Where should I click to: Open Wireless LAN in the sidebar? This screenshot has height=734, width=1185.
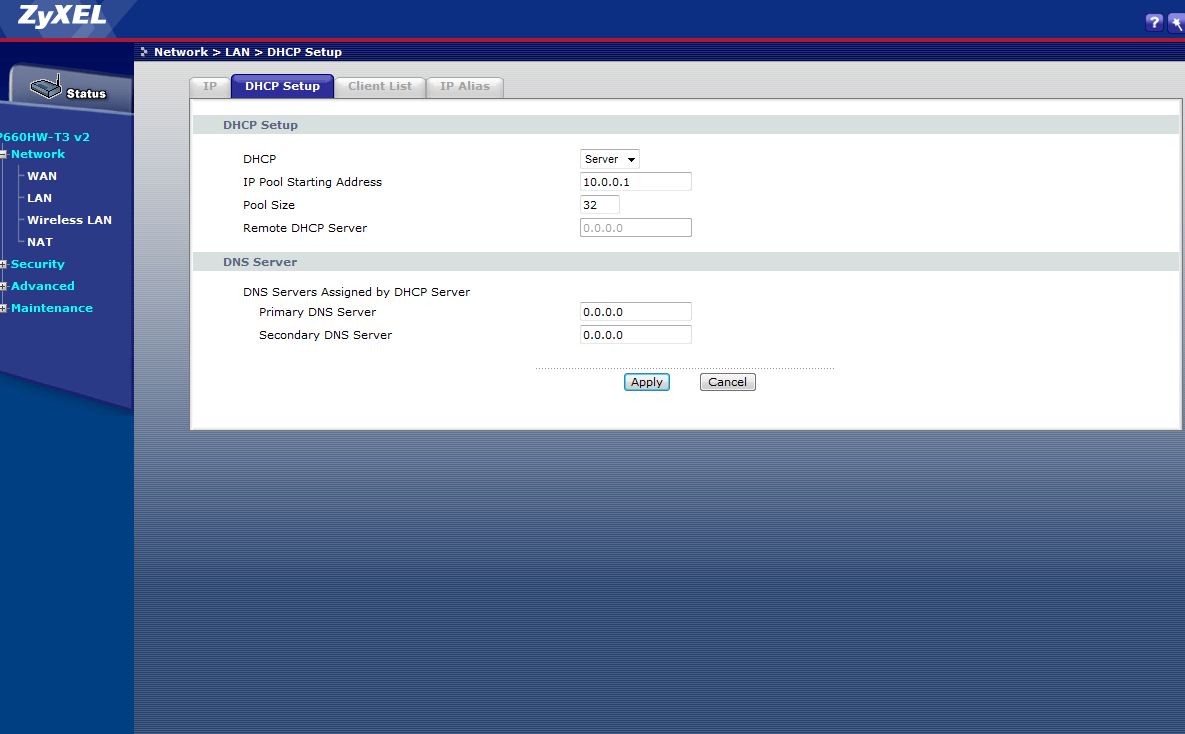[69, 220]
